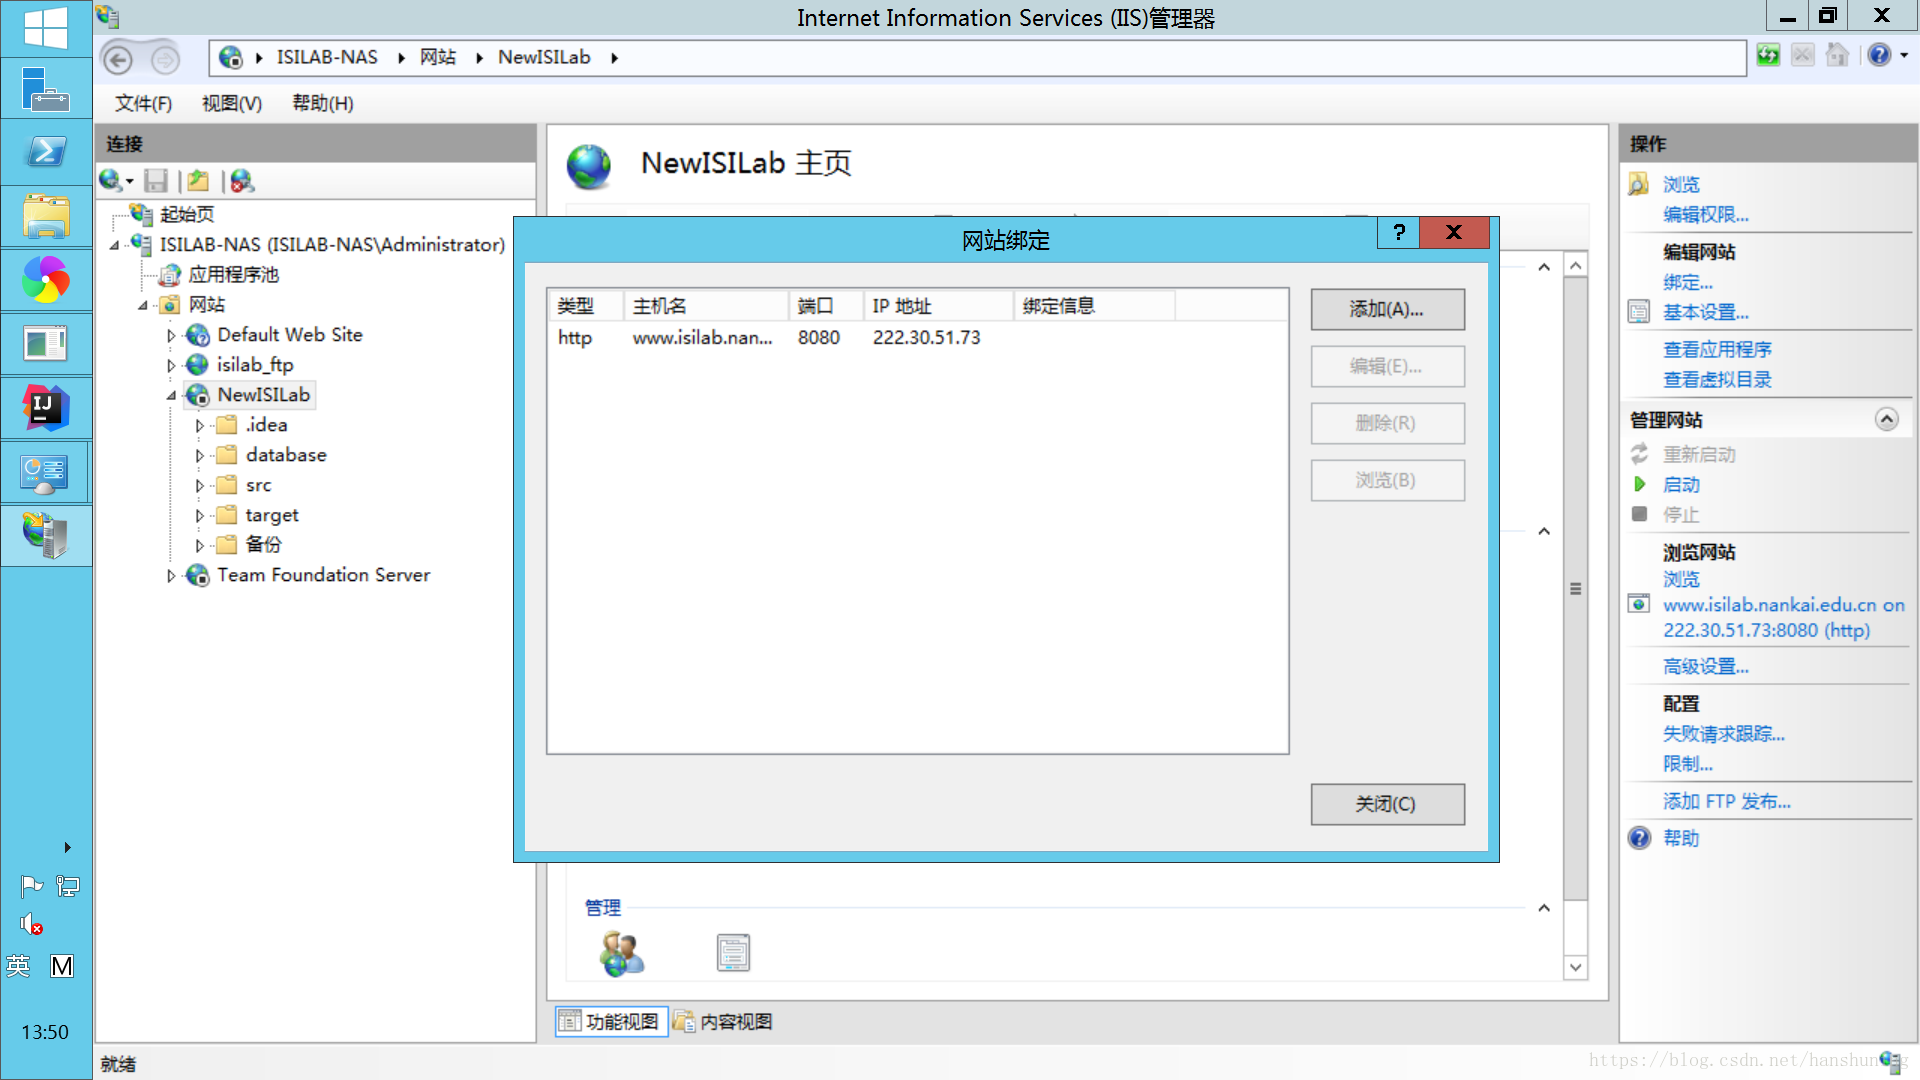Select the src folder in tree
This screenshot has width=1920, height=1080.
pos(258,485)
